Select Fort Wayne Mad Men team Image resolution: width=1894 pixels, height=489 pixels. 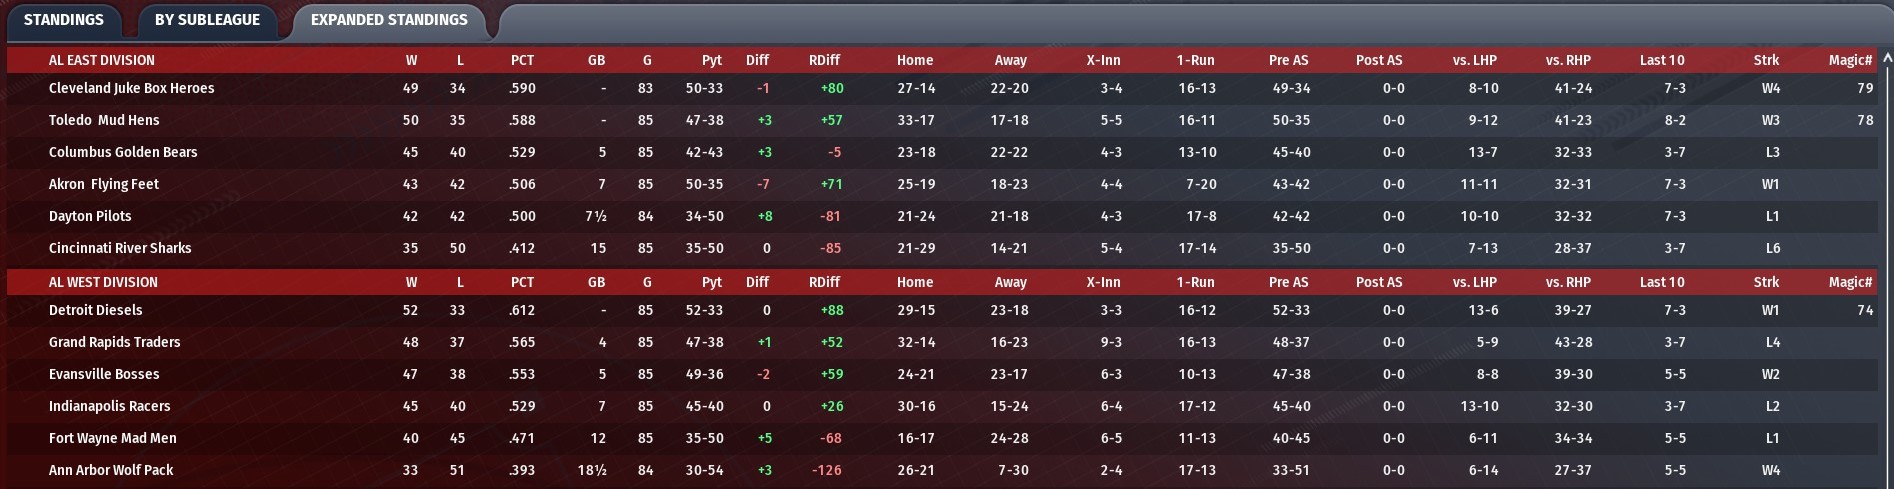113,438
